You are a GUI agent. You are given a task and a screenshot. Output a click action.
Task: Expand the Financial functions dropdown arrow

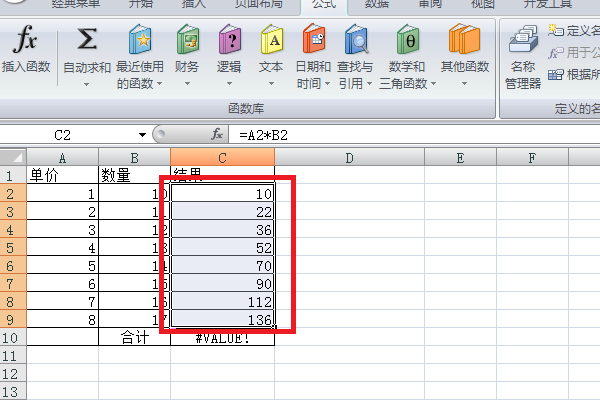click(187, 83)
